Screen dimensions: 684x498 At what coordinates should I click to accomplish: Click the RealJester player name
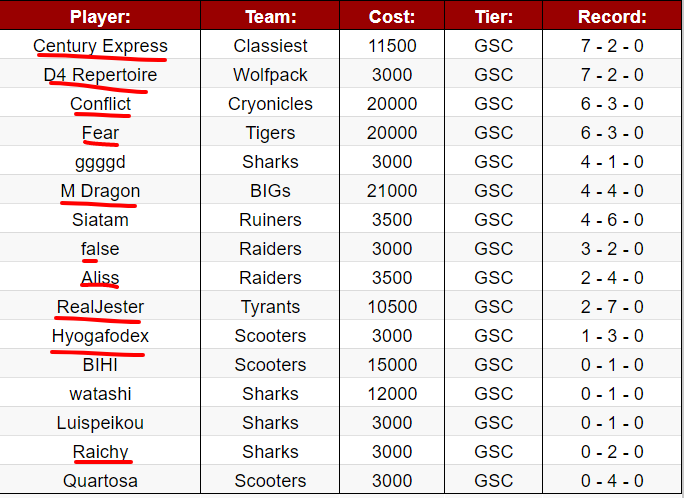click(x=100, y=307)
